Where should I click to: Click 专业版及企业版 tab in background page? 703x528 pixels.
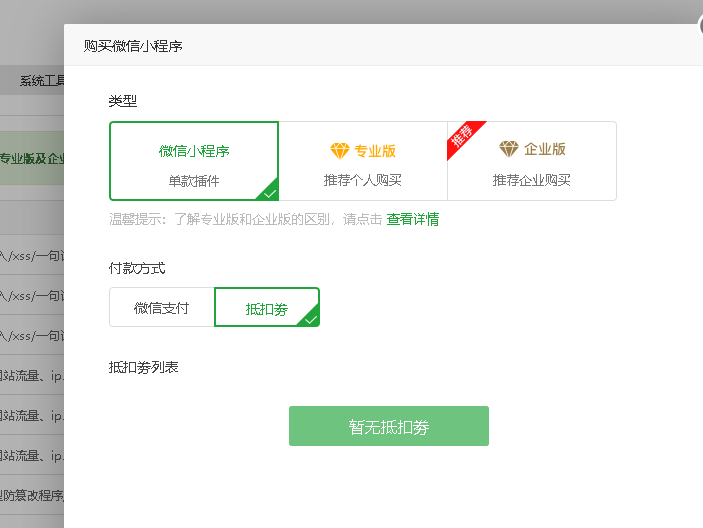point(32,158)
